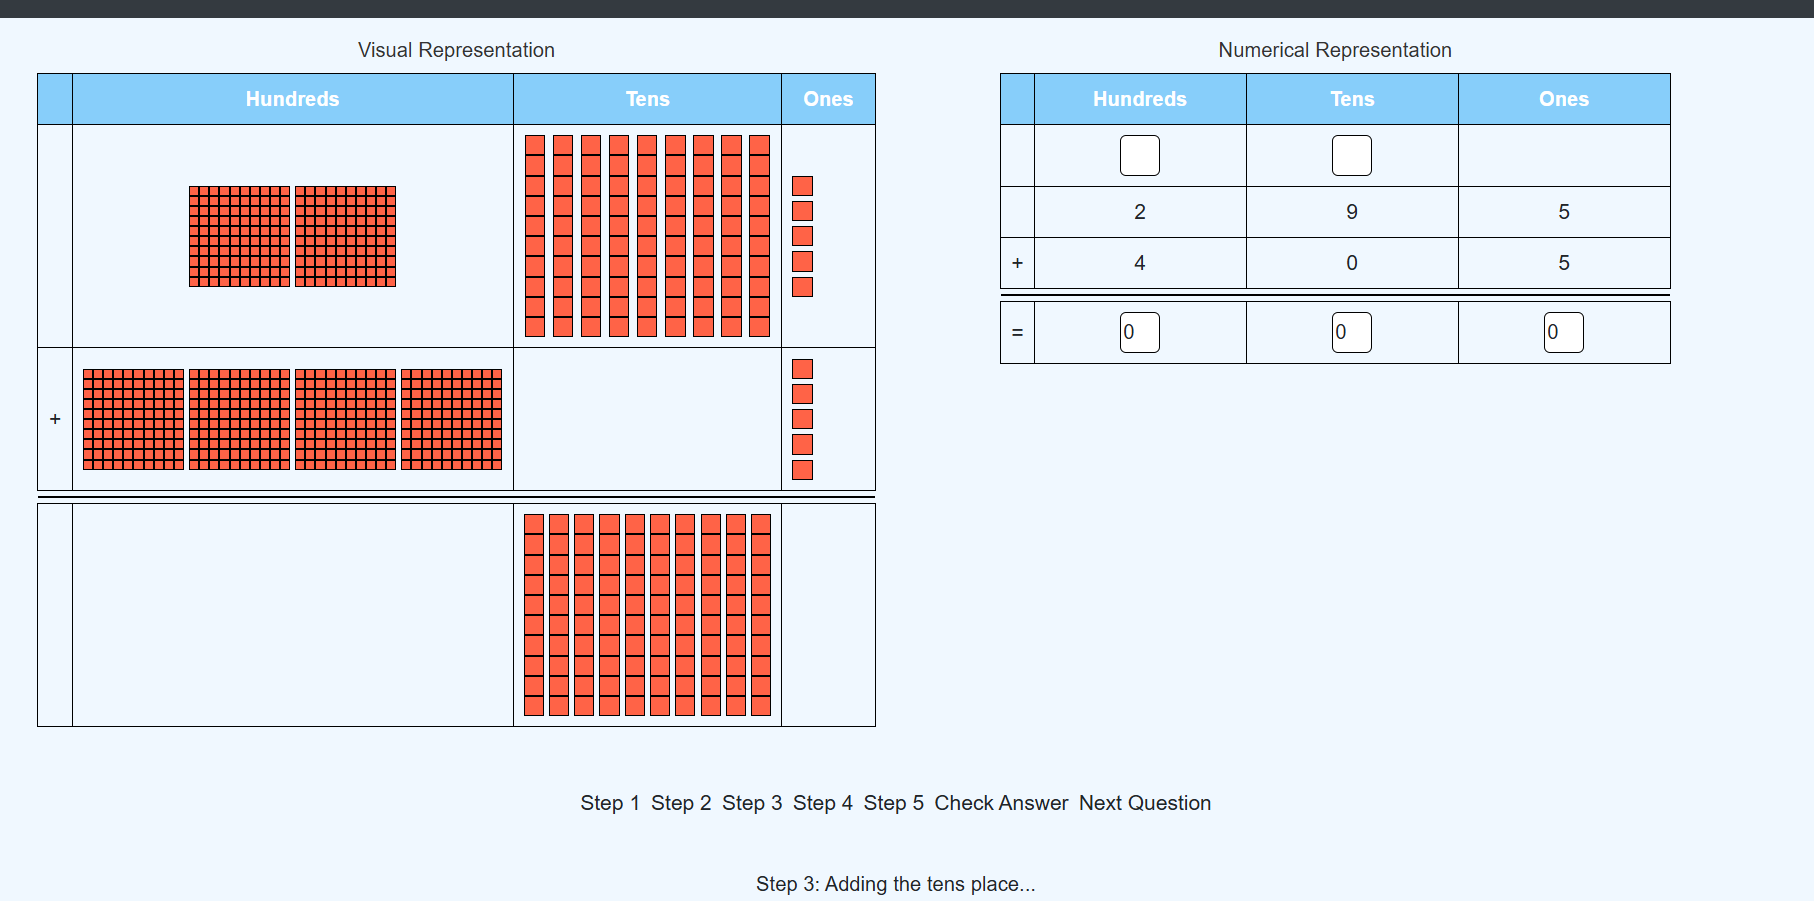Click the Ones result box showing 0
Image resolution: width=1814 pixels, height=901 pixels.
click(1564, 332)
